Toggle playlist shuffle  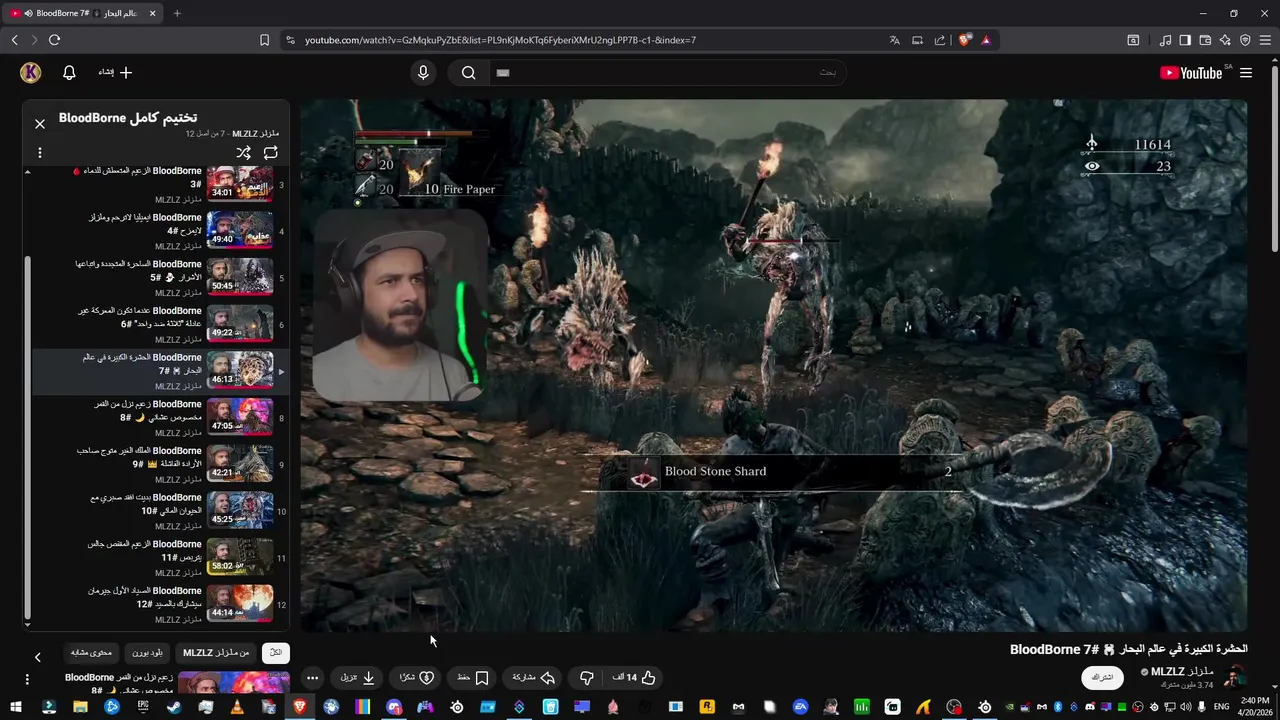[243, 153]
